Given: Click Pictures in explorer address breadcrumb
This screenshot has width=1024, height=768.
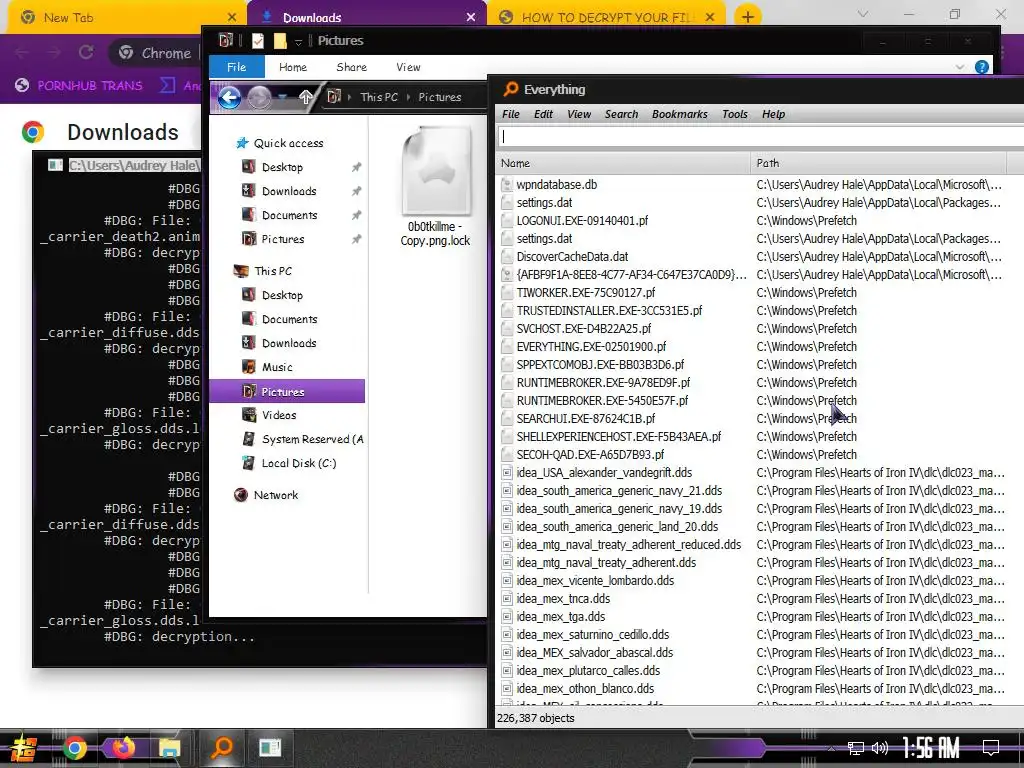Looking at the screenshot, I should click(440, 97).
